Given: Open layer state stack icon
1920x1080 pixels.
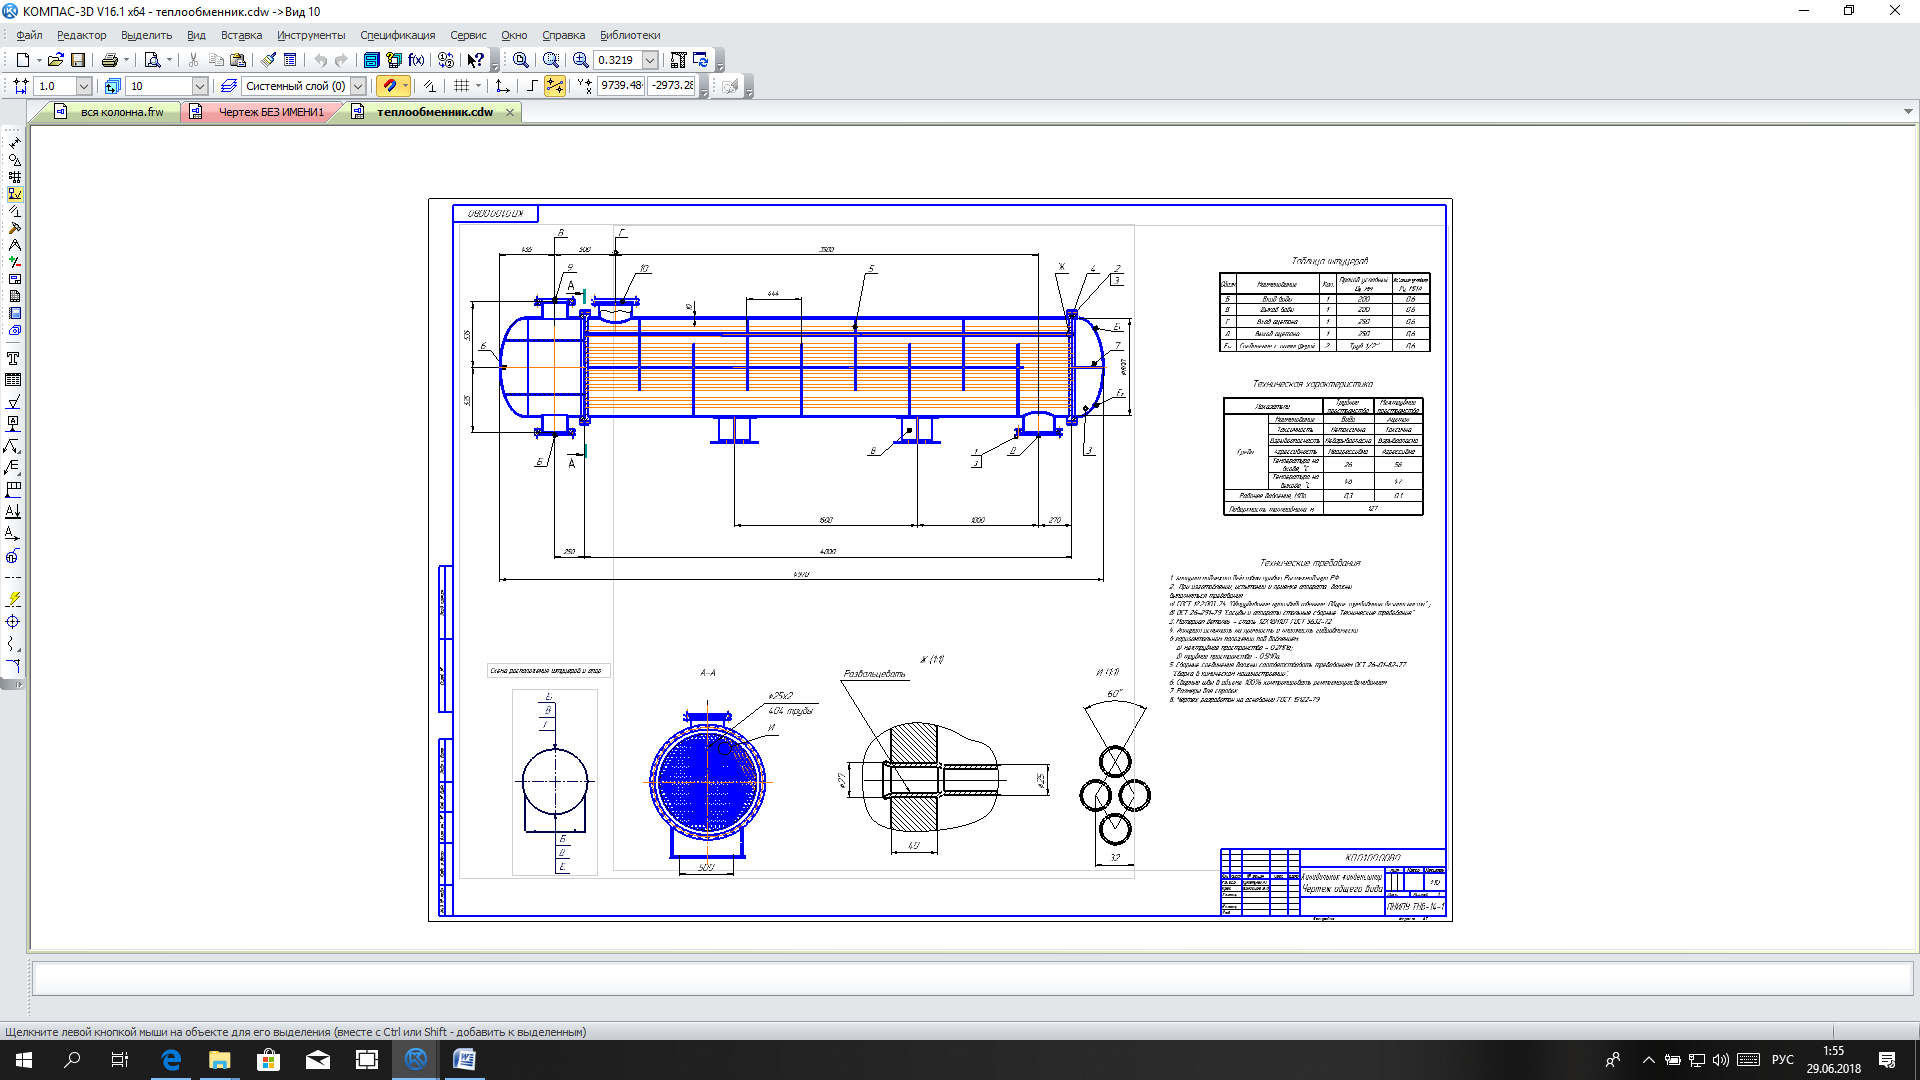Looking at the screenshot, I should tap(112, 86).
